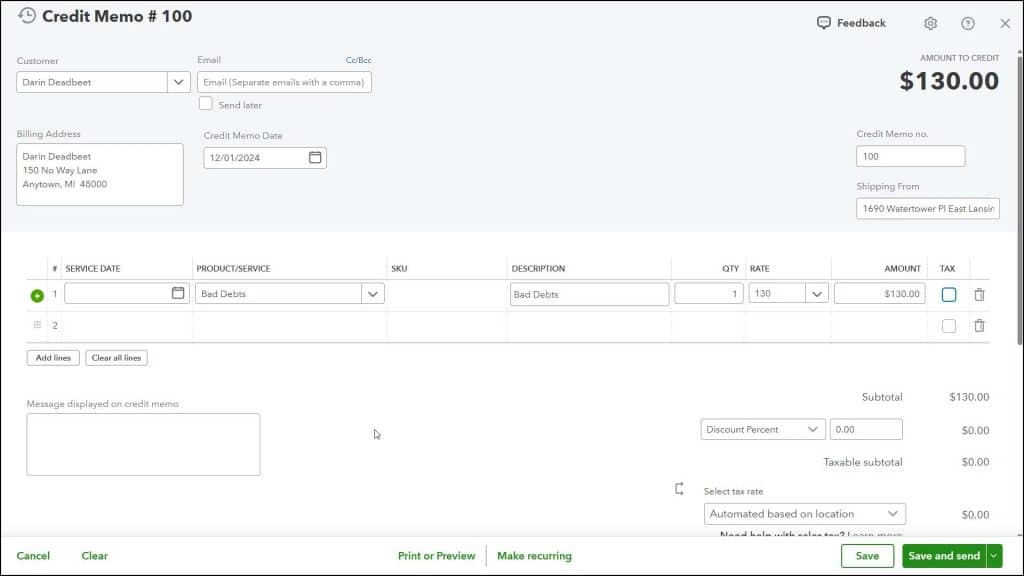Toggle the Send later checkbox

(x=206, y=103)
